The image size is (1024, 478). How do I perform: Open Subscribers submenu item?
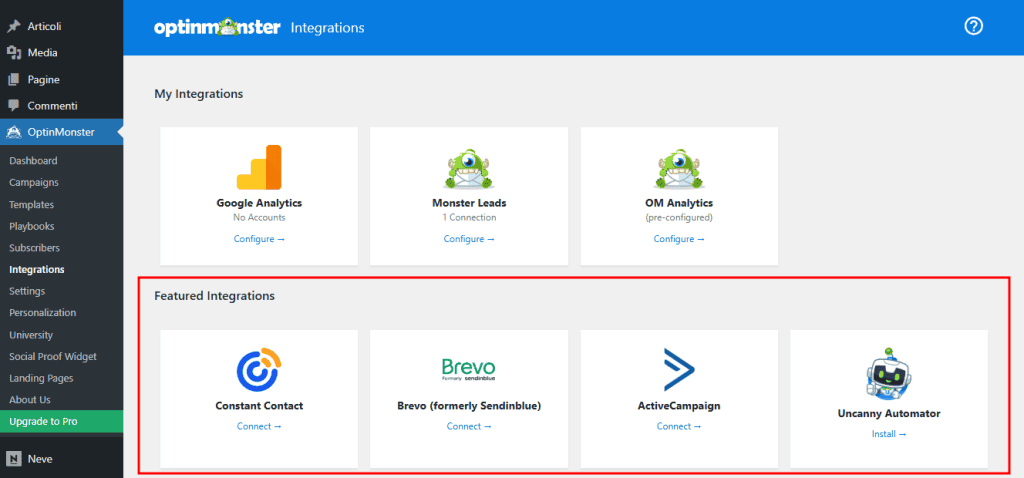pos(35,247)
